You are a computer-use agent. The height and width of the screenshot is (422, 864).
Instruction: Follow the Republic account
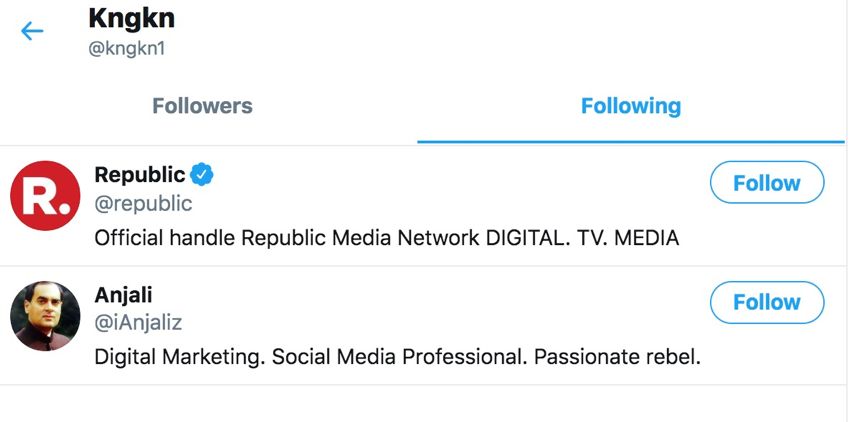[766, 183]
